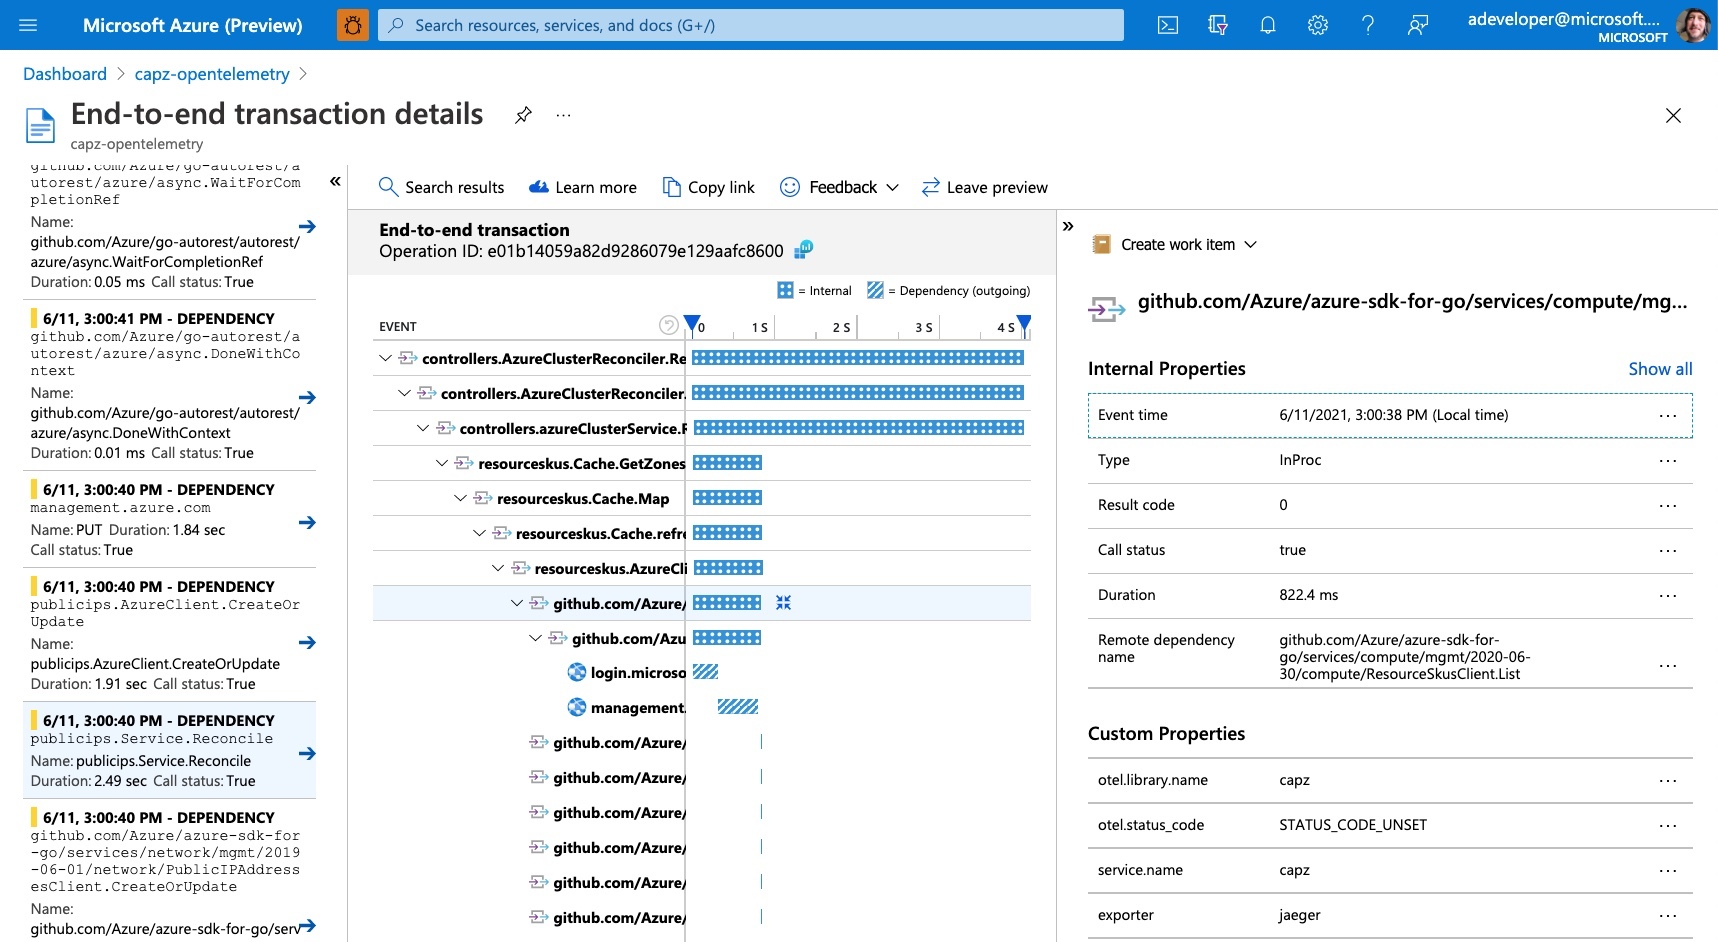The image size is (1718, 942).
Task: Open Cloud Shell from the top bar
Action: pos(1168,25)
